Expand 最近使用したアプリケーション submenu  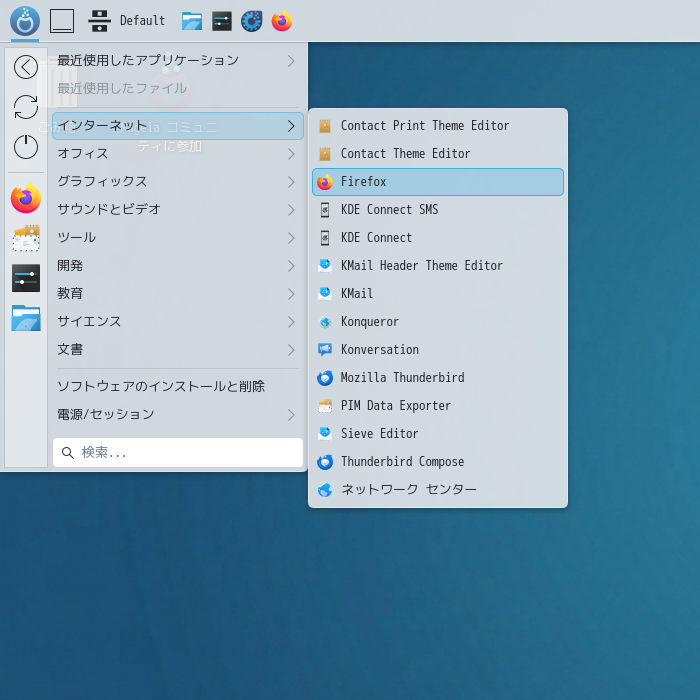coord(178,61)
